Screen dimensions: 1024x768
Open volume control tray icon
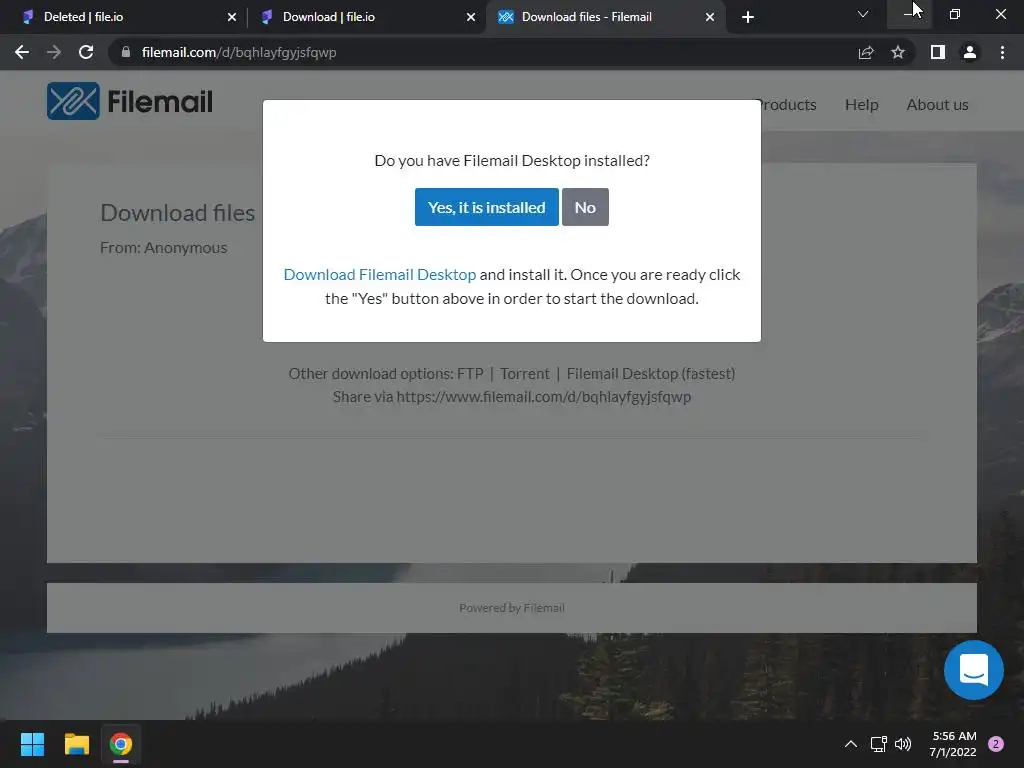[x=903, y=744]
